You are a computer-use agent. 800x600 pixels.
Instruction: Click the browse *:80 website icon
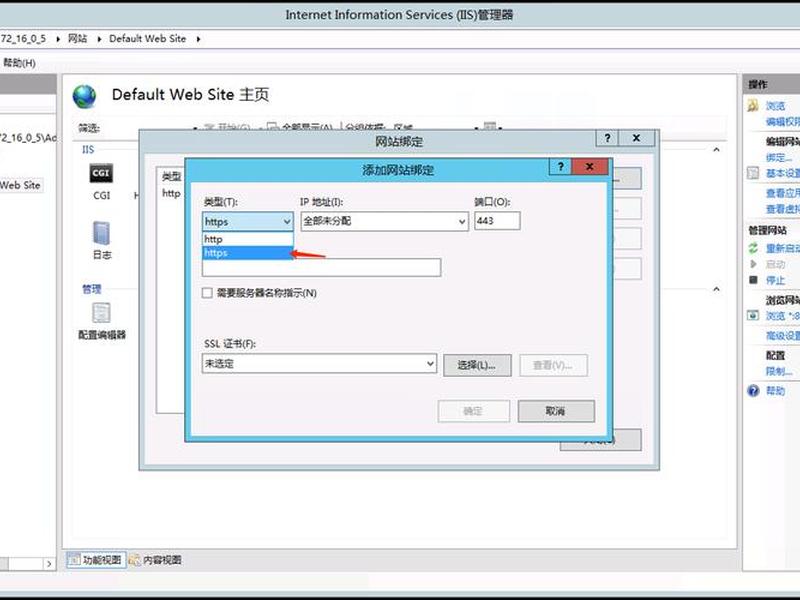(753, 315)
